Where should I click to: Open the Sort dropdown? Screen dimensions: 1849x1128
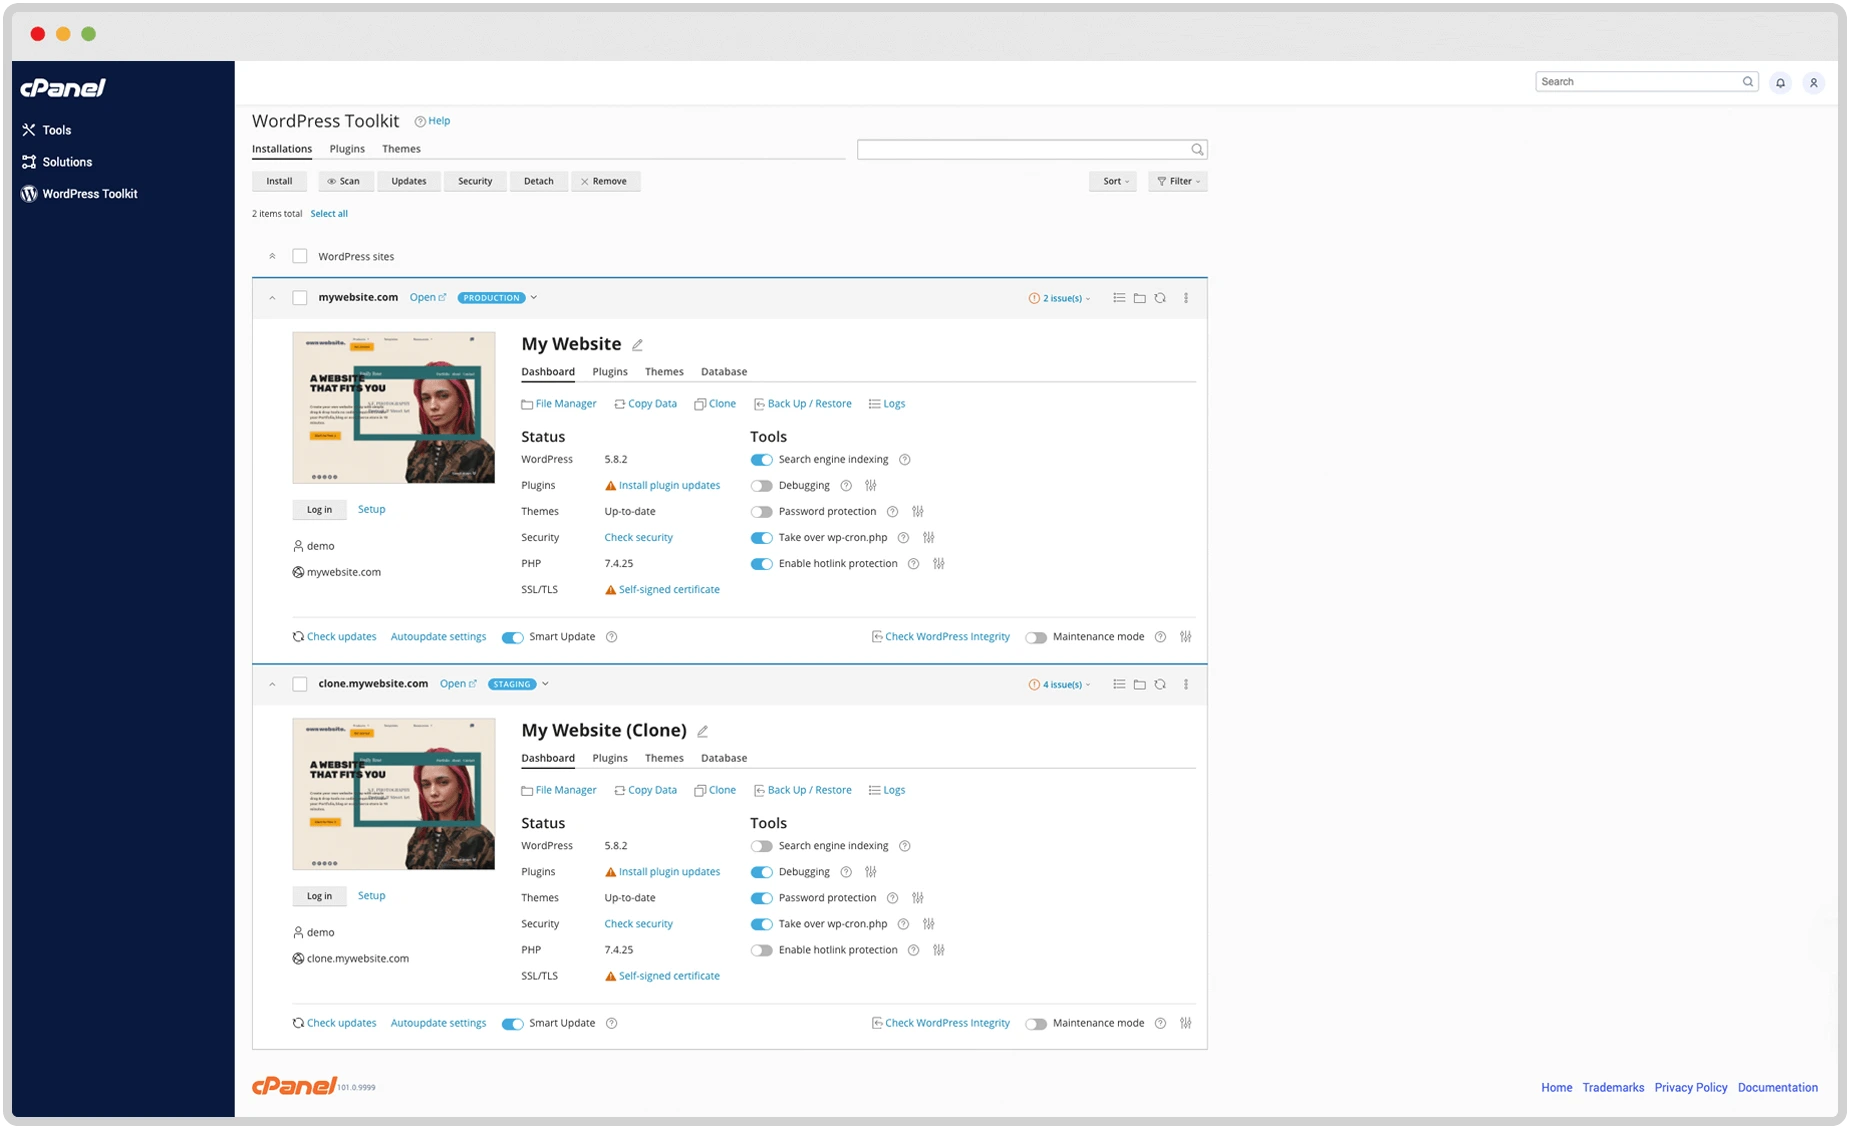click(x=1112, y=181)
